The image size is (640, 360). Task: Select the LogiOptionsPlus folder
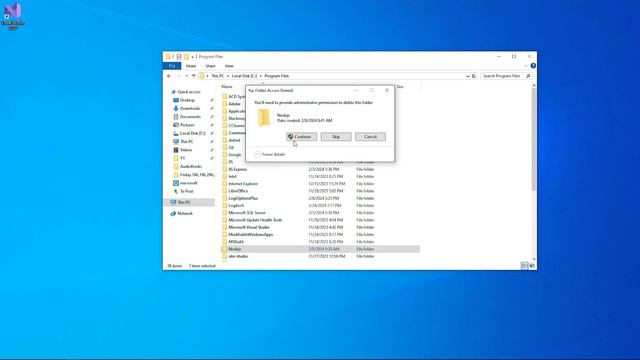pos(243,198)
